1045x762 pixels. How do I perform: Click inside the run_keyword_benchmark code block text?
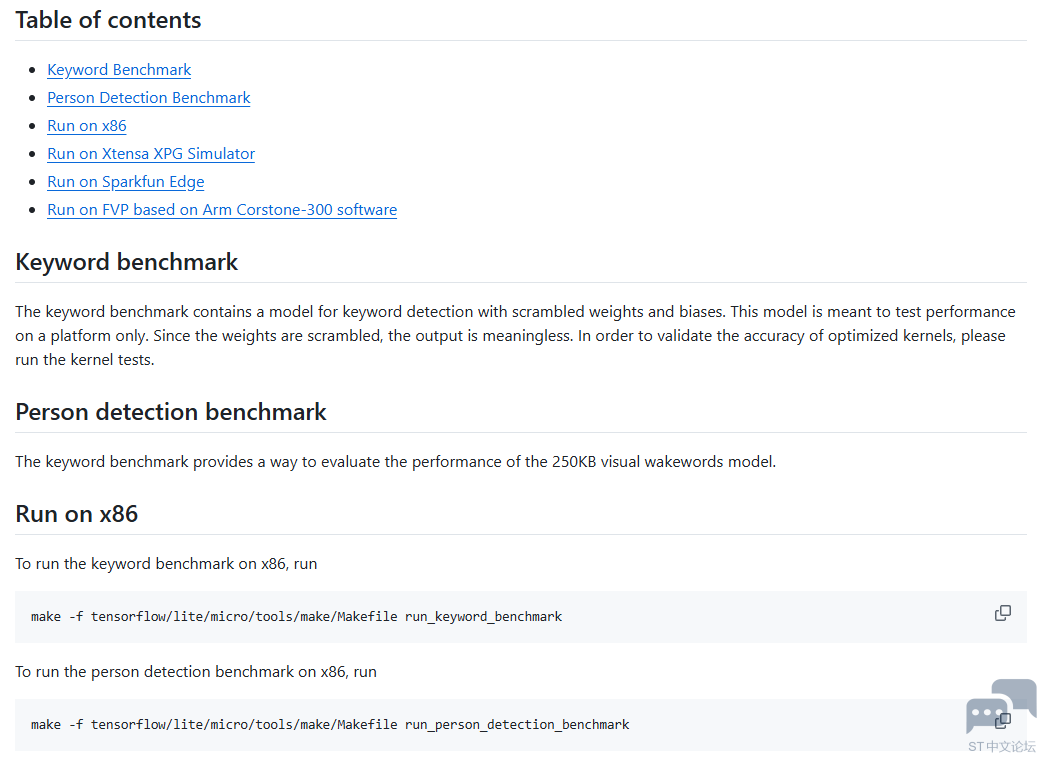point(297,617)
